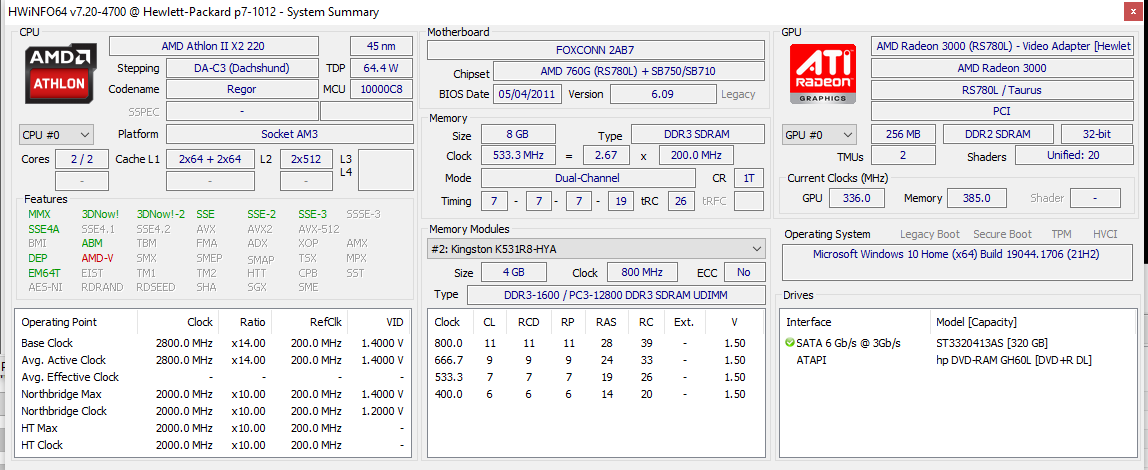Click the HT Clock row
The image size is (1148, 470).
click(212, 445)
